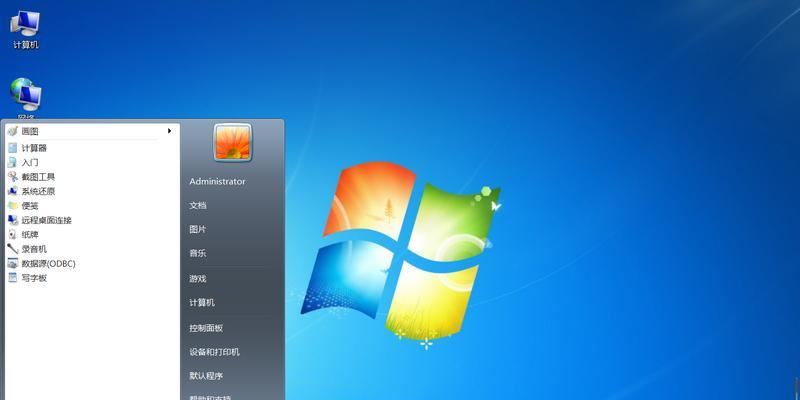Click the flower user account picture
Image resolution: width=800 pixels, height=400 pixels.
(x=233, y=142)
